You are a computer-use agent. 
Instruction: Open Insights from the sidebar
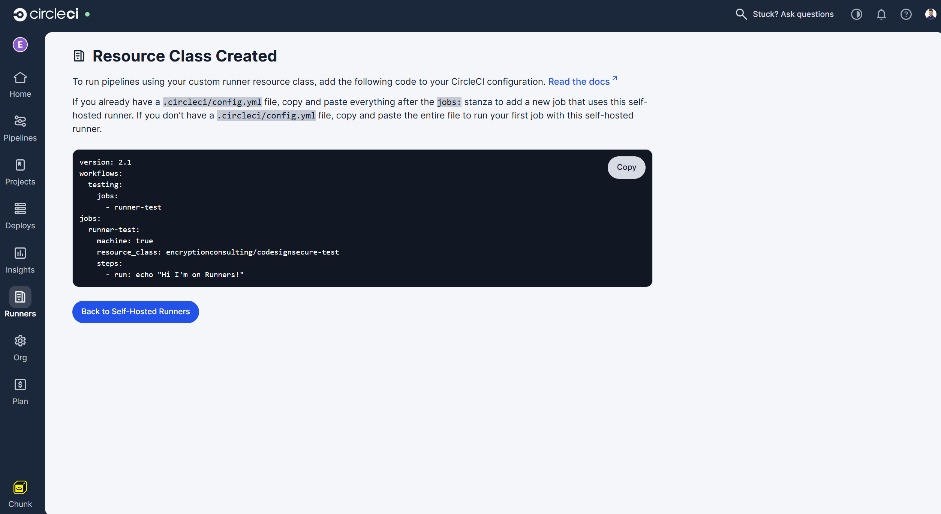click(x=20, y=261)
